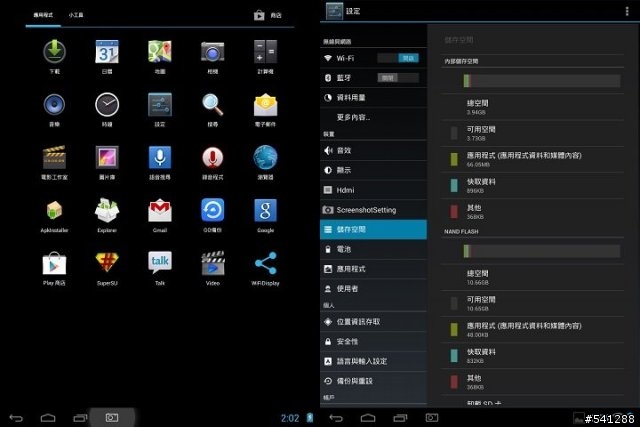
Task: Open the Settings overflow menu
Action: 627,11
